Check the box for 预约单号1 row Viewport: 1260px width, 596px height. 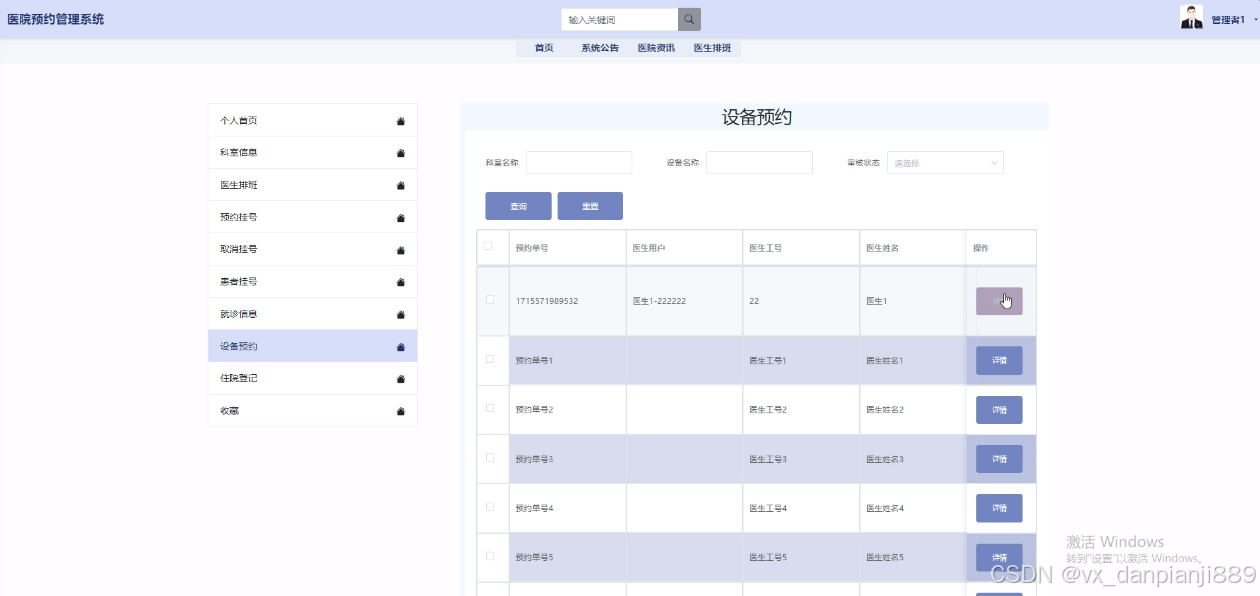(490, 358)
